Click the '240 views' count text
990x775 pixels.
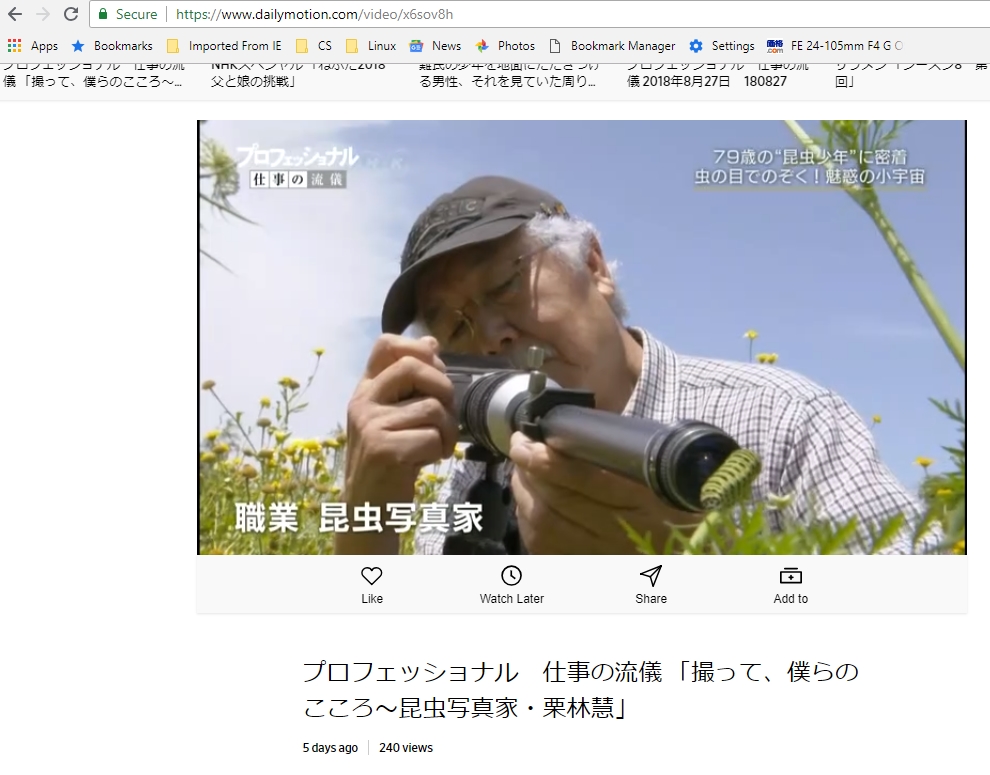tap(406, 748)
